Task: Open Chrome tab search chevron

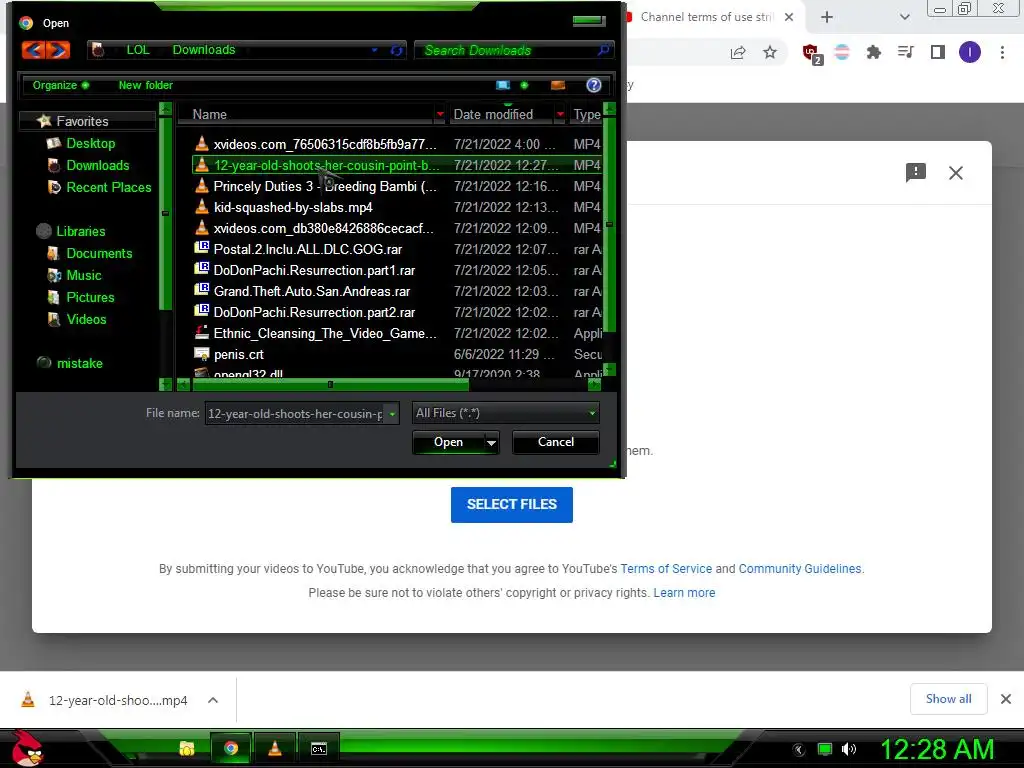Action: click(x=904, y=17)
